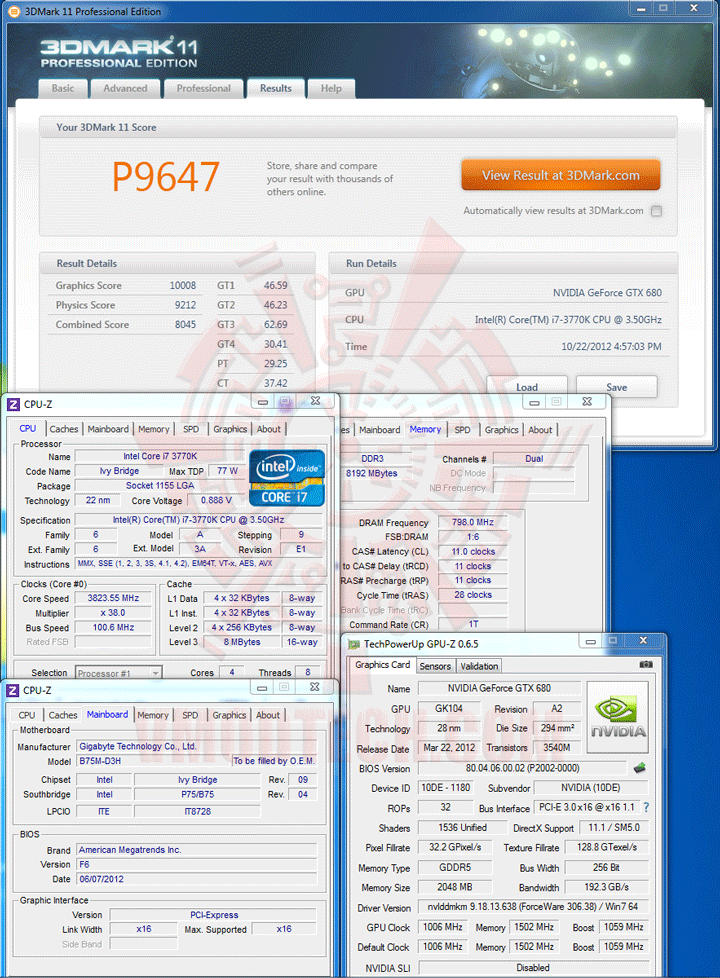Click the GPU-Z screenshot camera icon

646,664
